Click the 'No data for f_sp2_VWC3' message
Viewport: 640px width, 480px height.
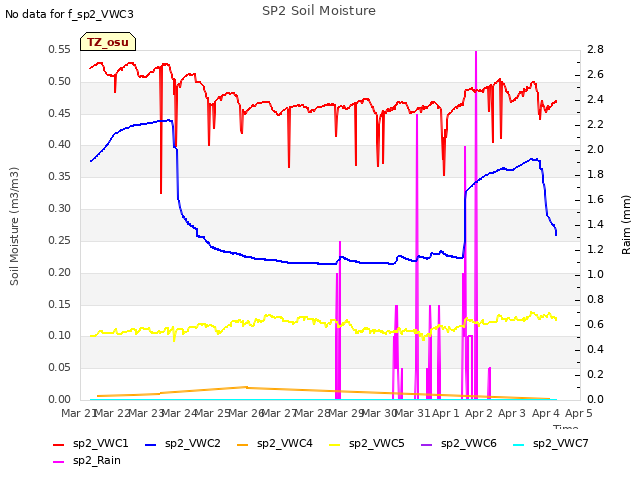69,14
